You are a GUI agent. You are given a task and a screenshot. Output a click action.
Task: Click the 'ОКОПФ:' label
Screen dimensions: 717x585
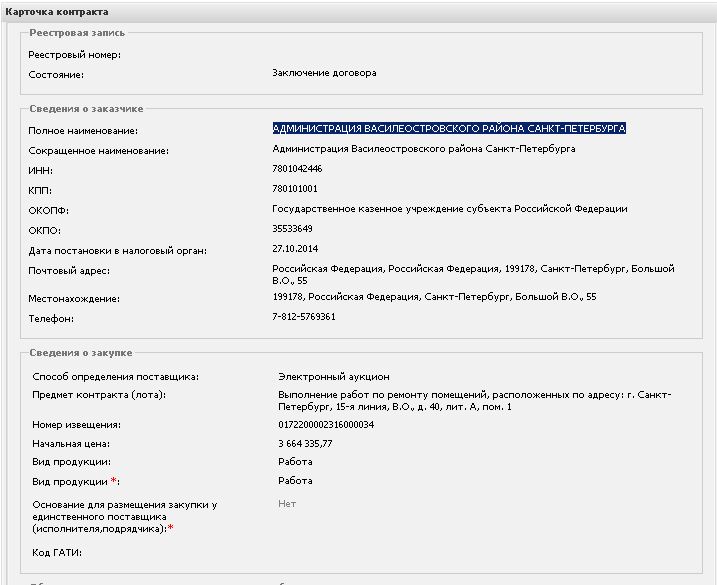(48, 211)
